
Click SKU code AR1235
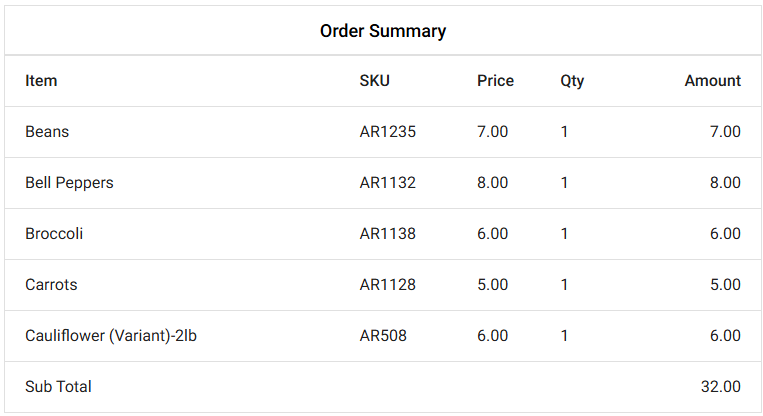387,132
